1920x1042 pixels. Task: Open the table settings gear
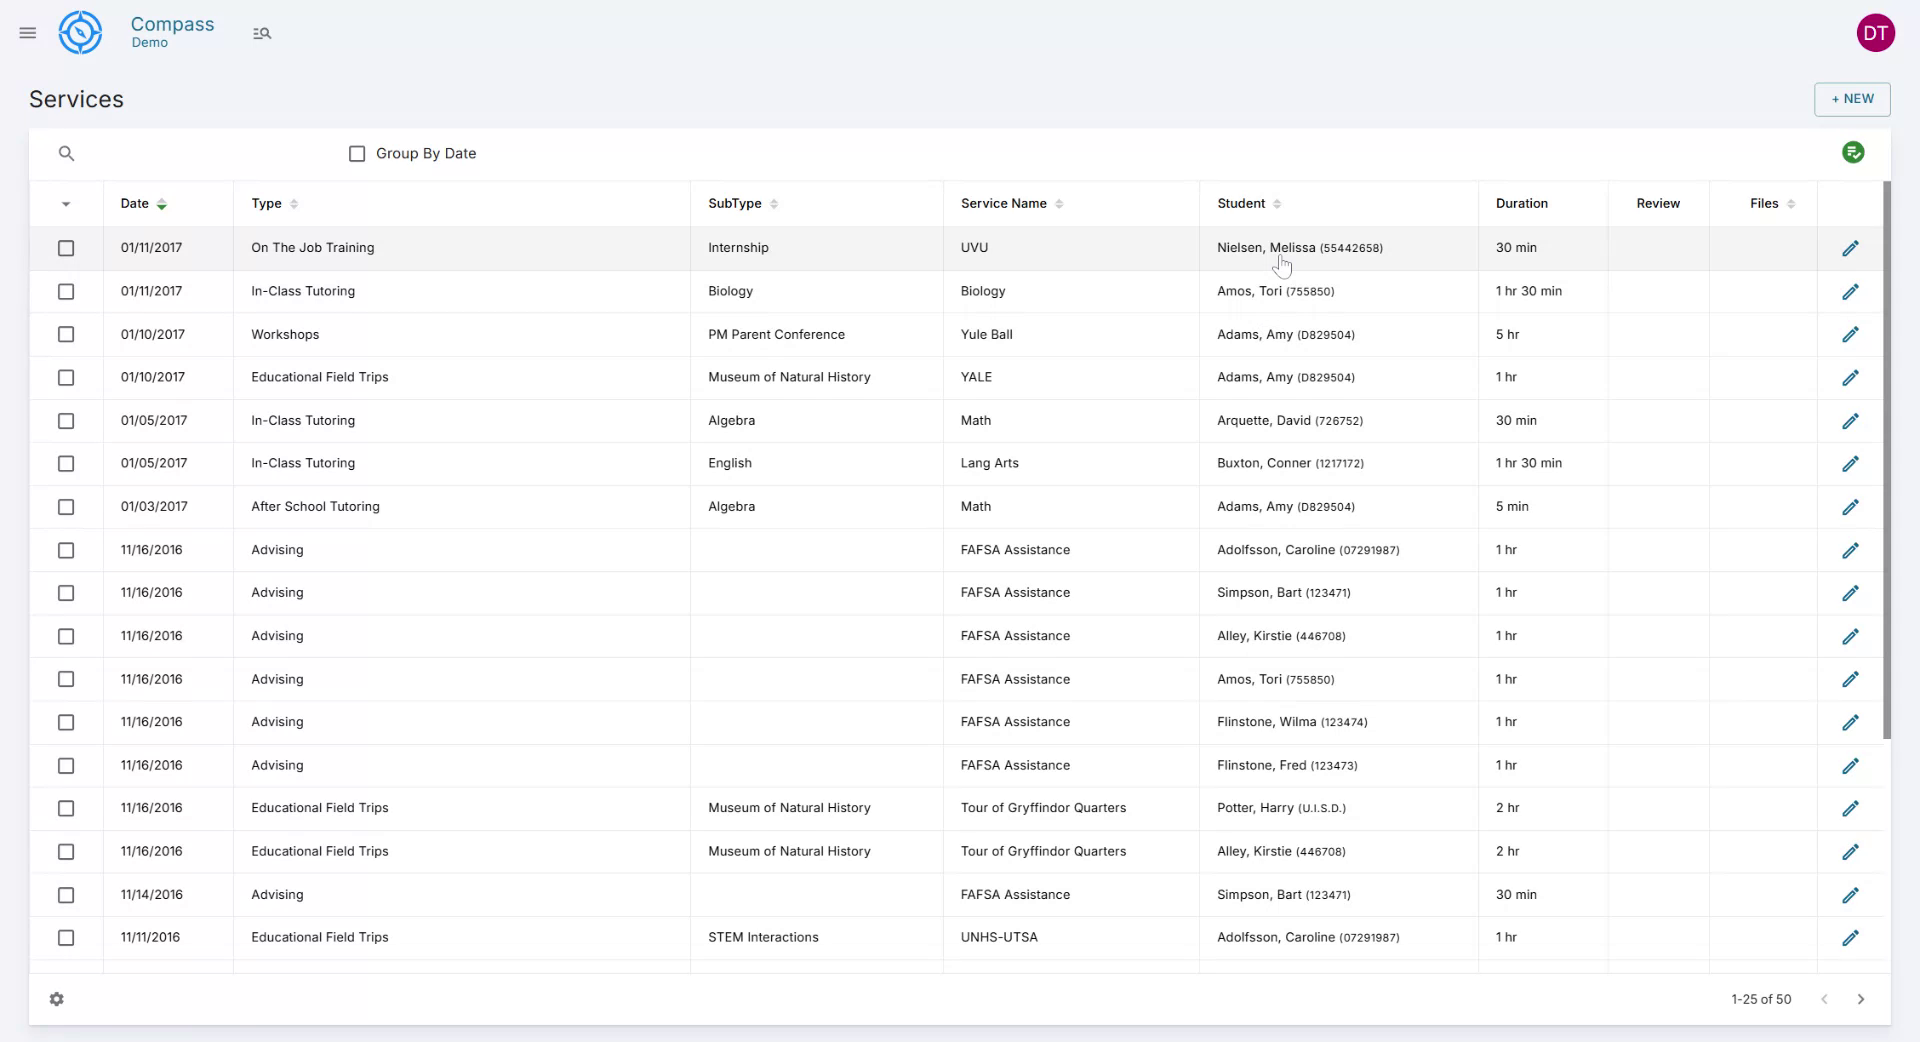(x=57, y=999)
